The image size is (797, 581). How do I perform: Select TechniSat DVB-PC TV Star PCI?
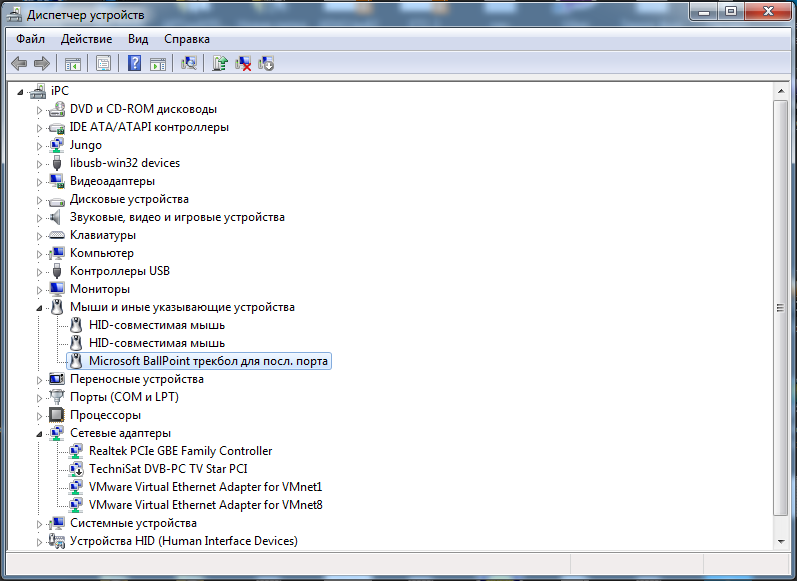point(168,469)
